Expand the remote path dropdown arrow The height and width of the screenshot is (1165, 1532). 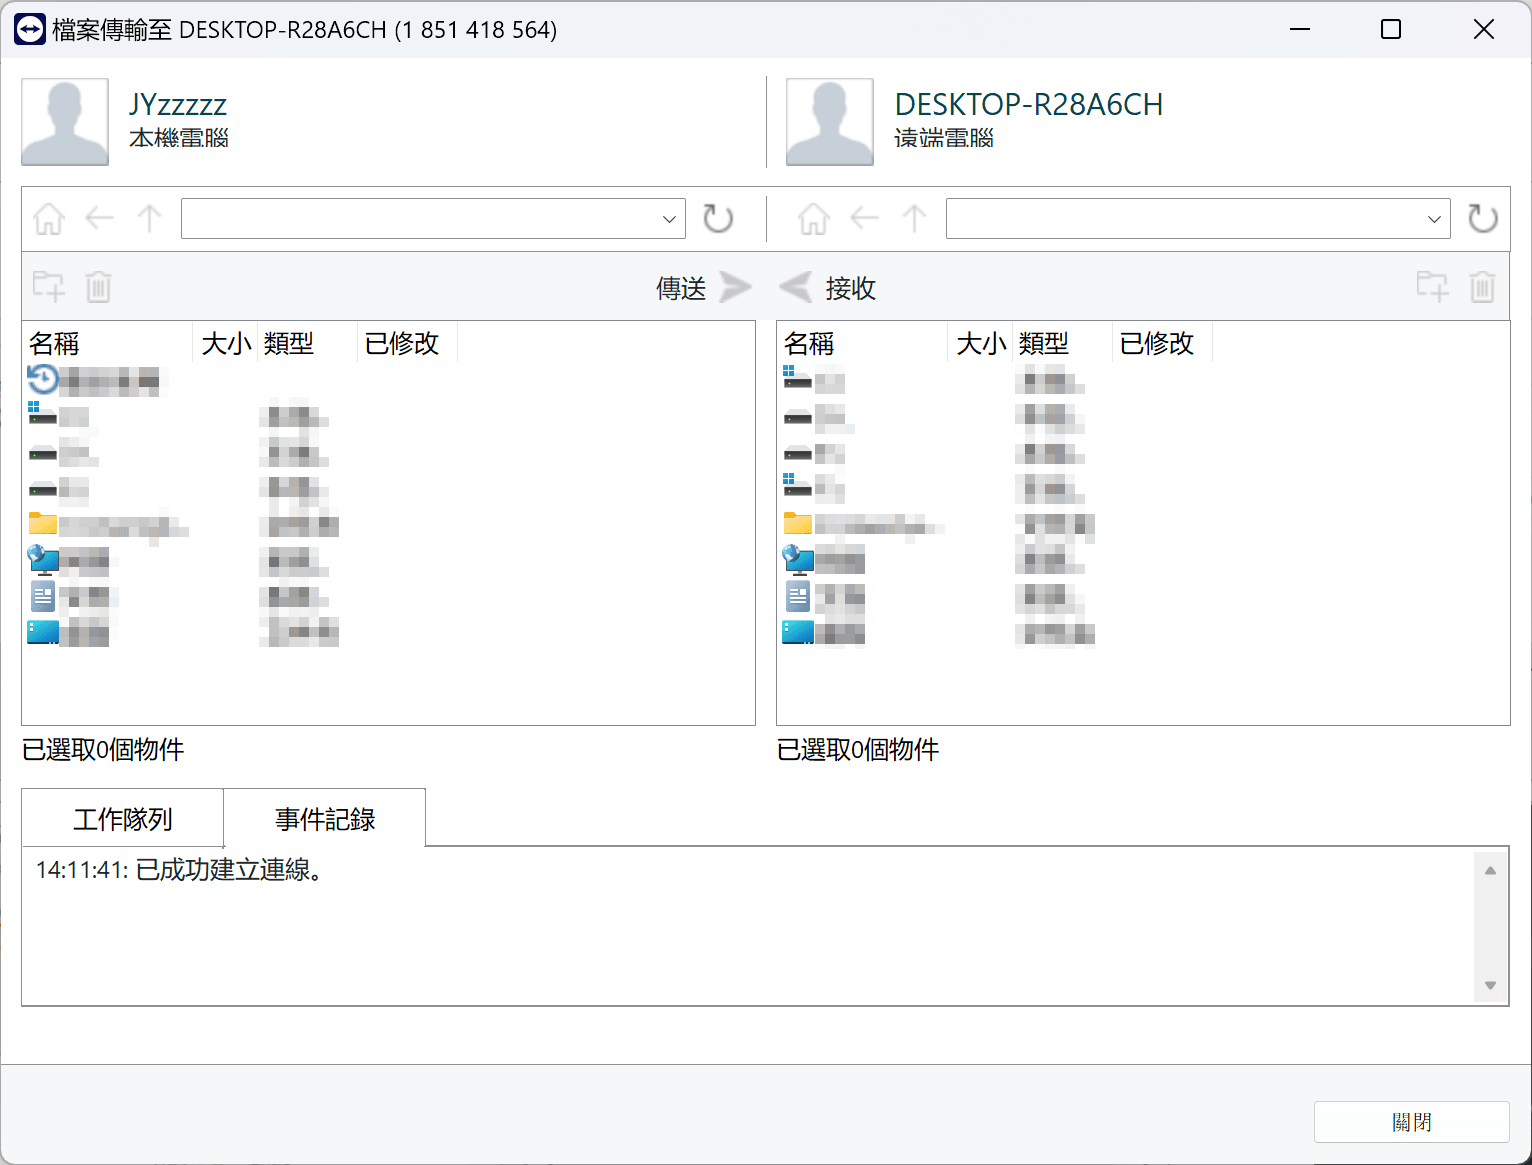tap(1434, 219)
